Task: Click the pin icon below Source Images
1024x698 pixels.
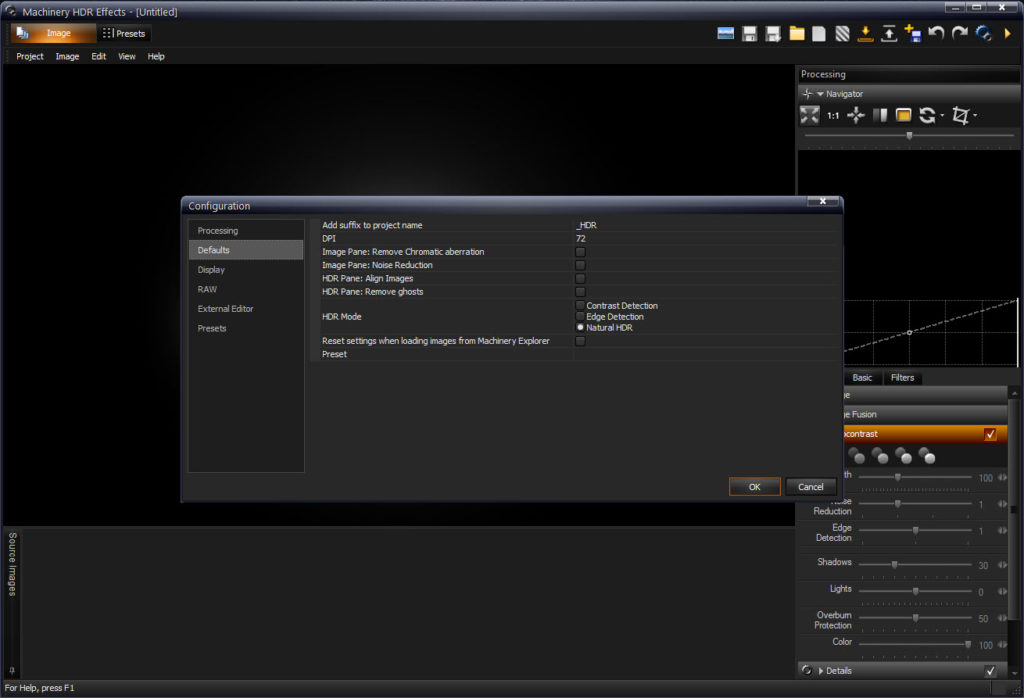Action: point(12,671)
